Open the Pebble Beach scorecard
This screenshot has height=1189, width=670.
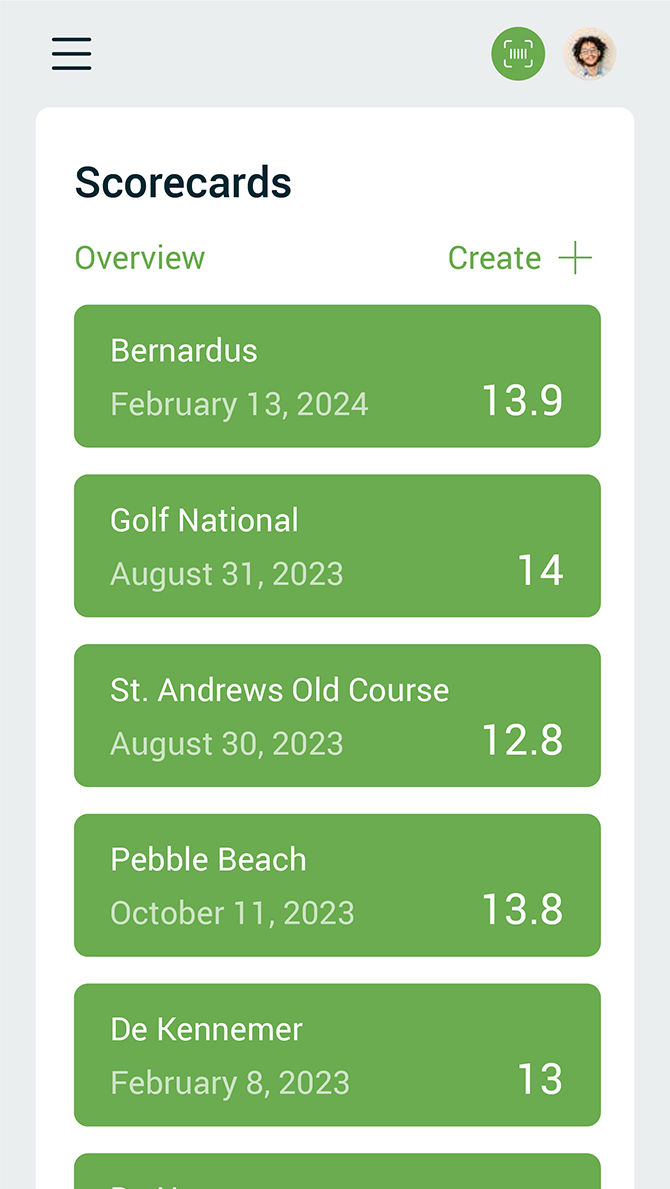click(337, 886)
